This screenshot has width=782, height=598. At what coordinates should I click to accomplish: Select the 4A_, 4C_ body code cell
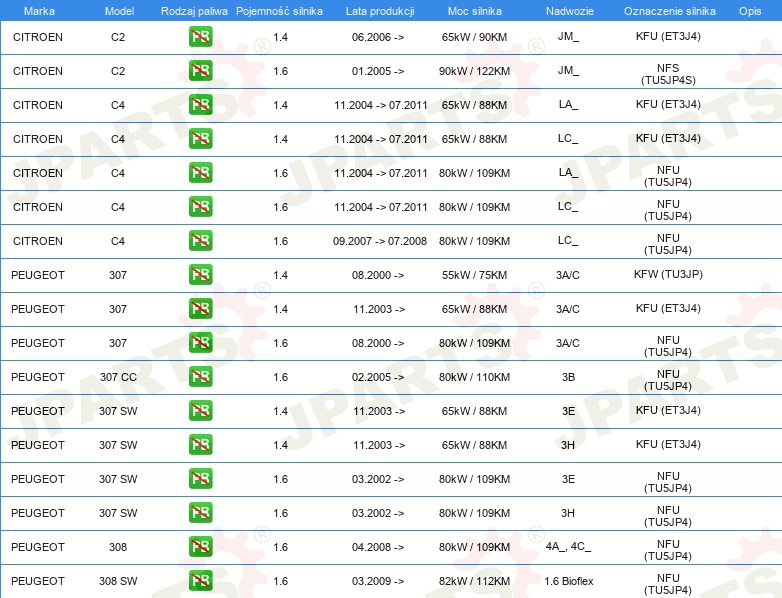tap(569, 547)
